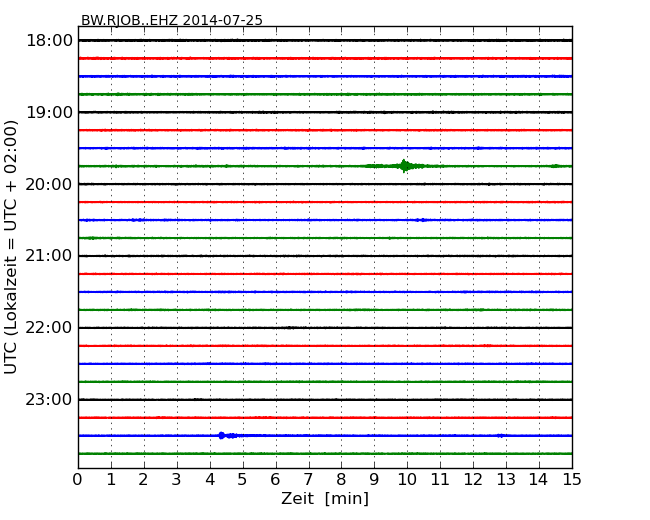Viewport: 650px width, 520px height.
Task: Click the x-axis tick label 1
Action: (111, 480)
